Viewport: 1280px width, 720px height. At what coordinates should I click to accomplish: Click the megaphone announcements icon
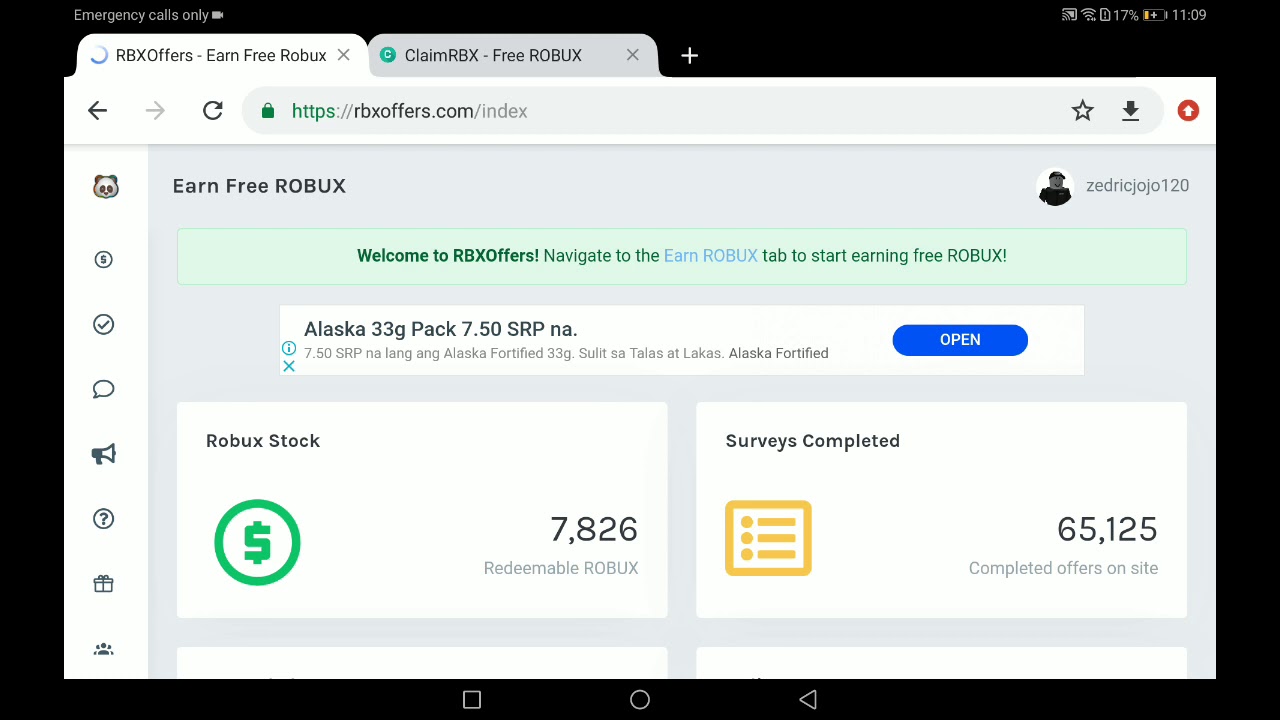coord(104,454)
